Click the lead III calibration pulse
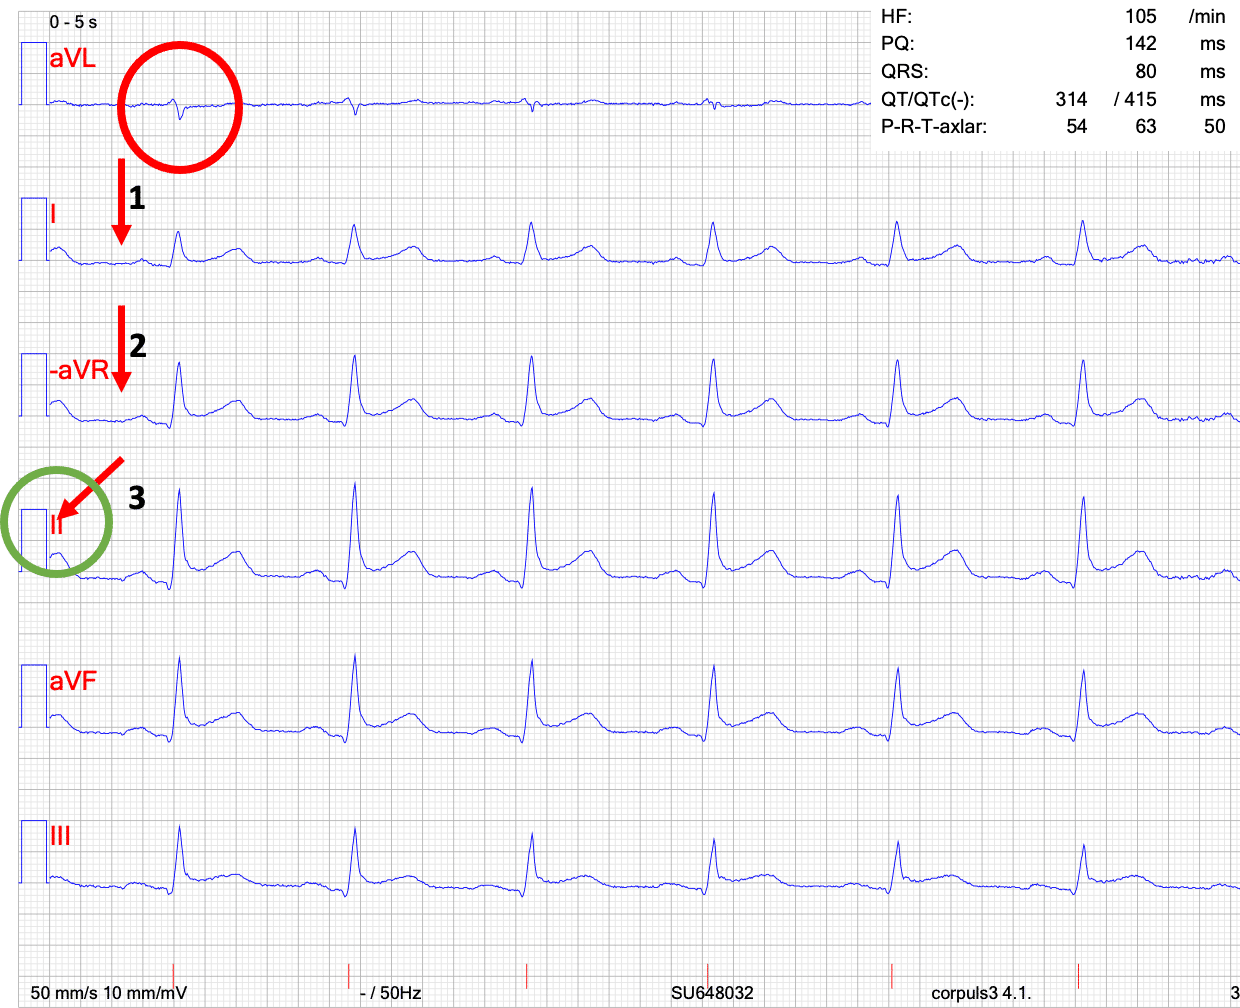Image resolution: width=1240 pixels, height=1008 pixels. point(33,852)
